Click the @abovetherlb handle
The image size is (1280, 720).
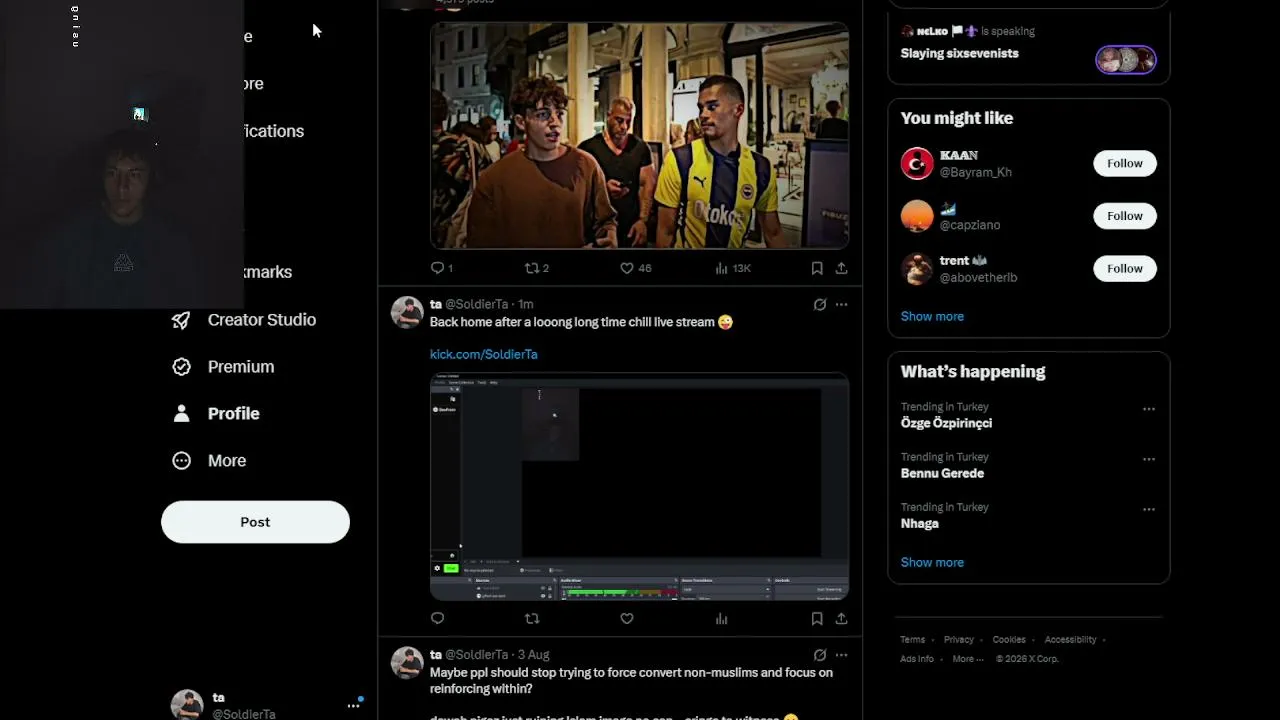point(979,277)
